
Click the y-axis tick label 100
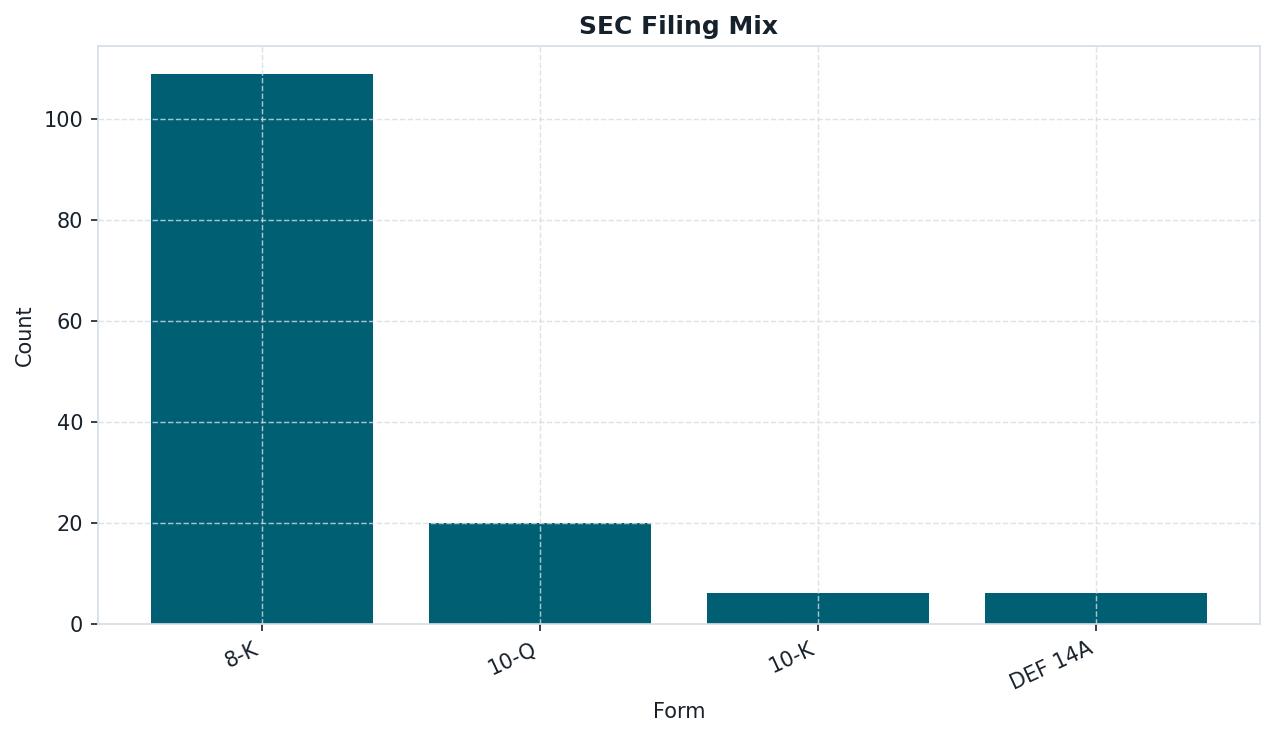64,119
